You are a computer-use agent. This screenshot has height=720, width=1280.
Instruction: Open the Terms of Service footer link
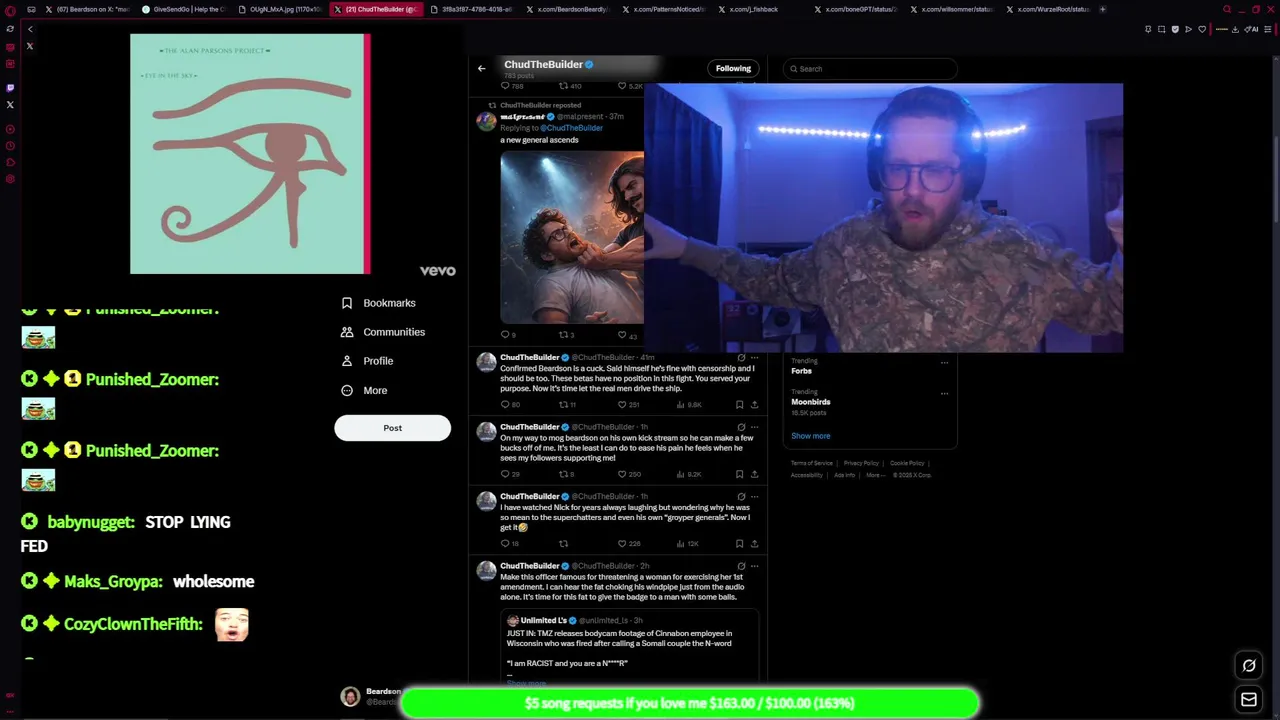tap(811, 463)
